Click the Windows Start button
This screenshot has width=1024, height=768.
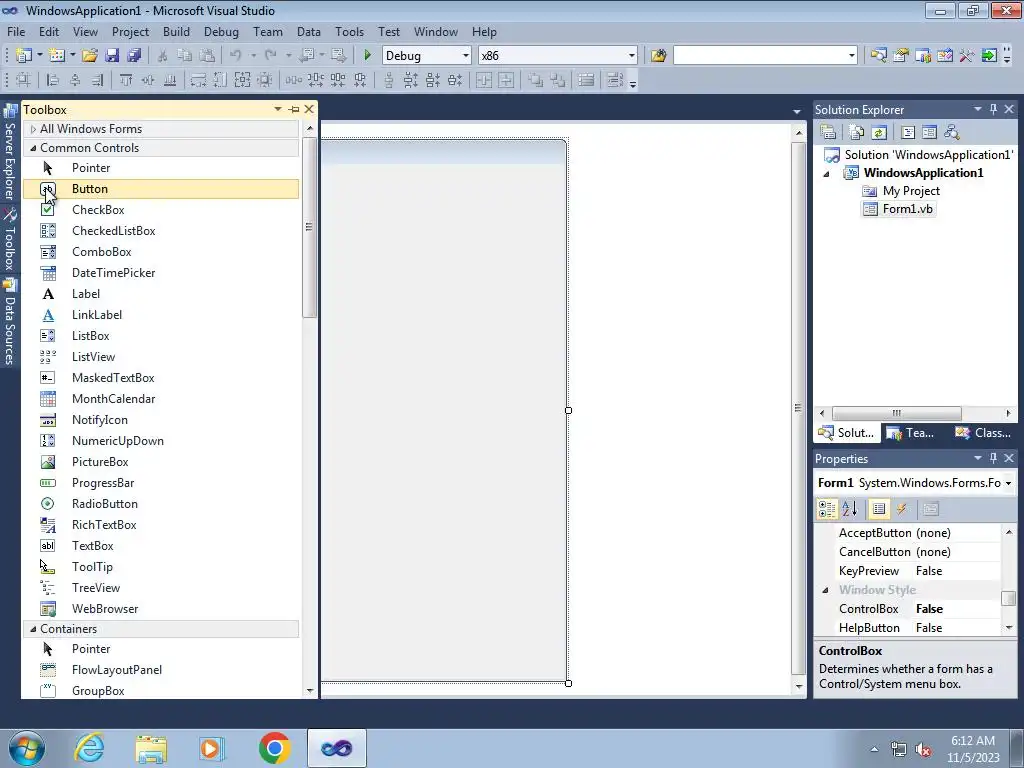tap(27, 748)
